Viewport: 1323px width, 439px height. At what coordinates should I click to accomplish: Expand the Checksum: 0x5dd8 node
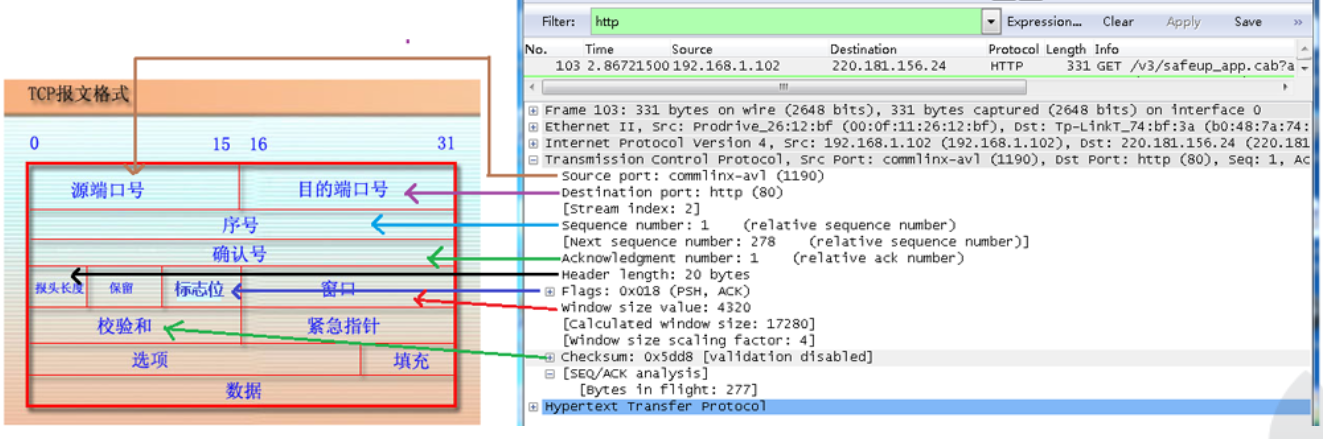tap(550, 357)
